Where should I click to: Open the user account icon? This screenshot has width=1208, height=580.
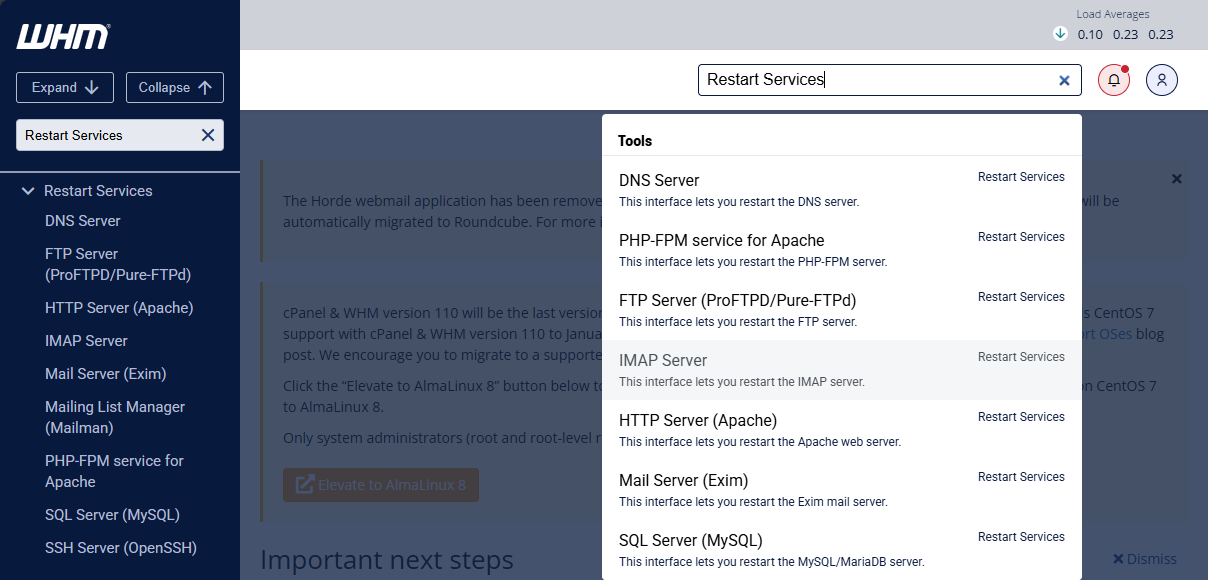point(1161,79)
